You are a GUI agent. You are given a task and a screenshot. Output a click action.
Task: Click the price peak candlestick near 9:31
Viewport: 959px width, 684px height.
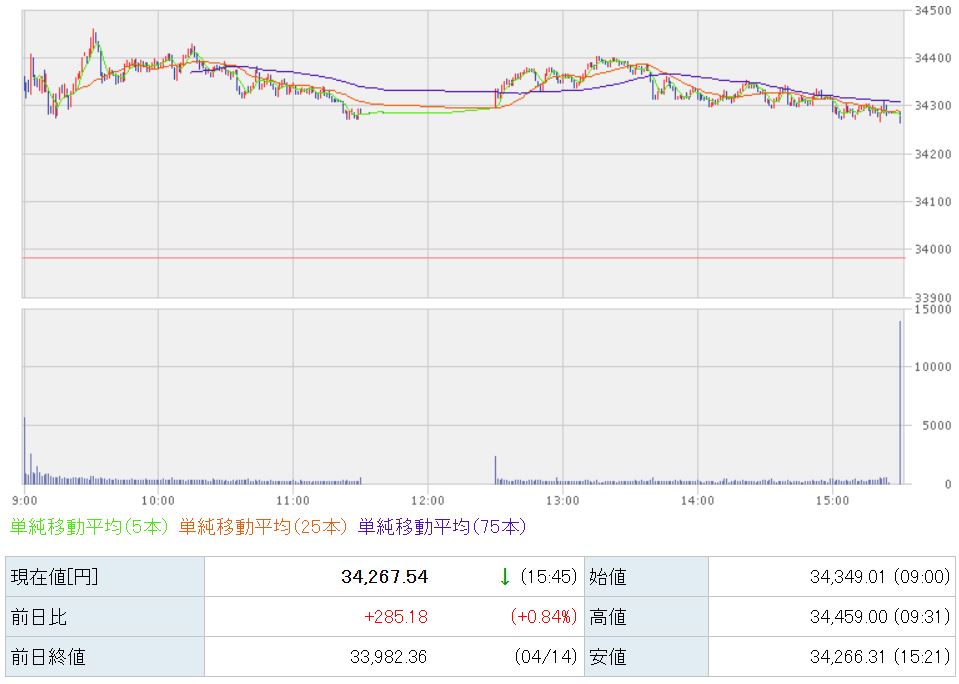point(94,42)
